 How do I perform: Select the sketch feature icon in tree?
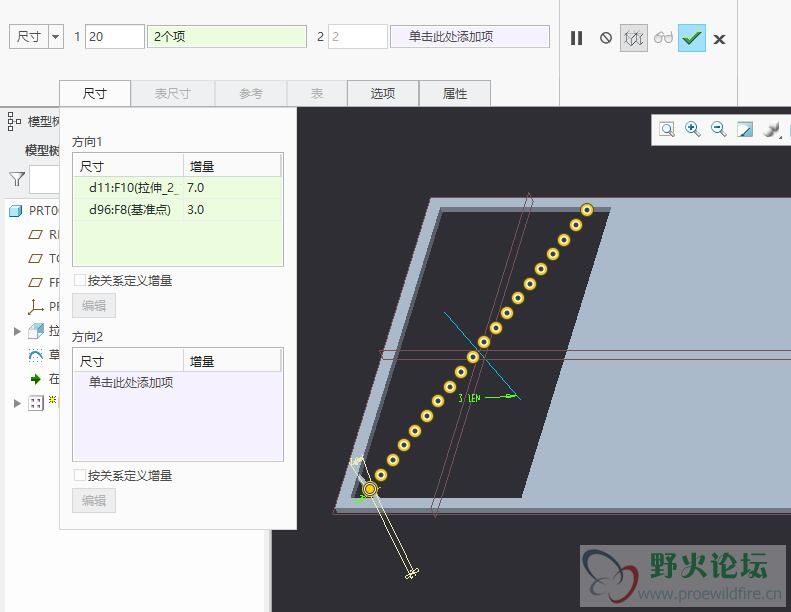[35, 356]
